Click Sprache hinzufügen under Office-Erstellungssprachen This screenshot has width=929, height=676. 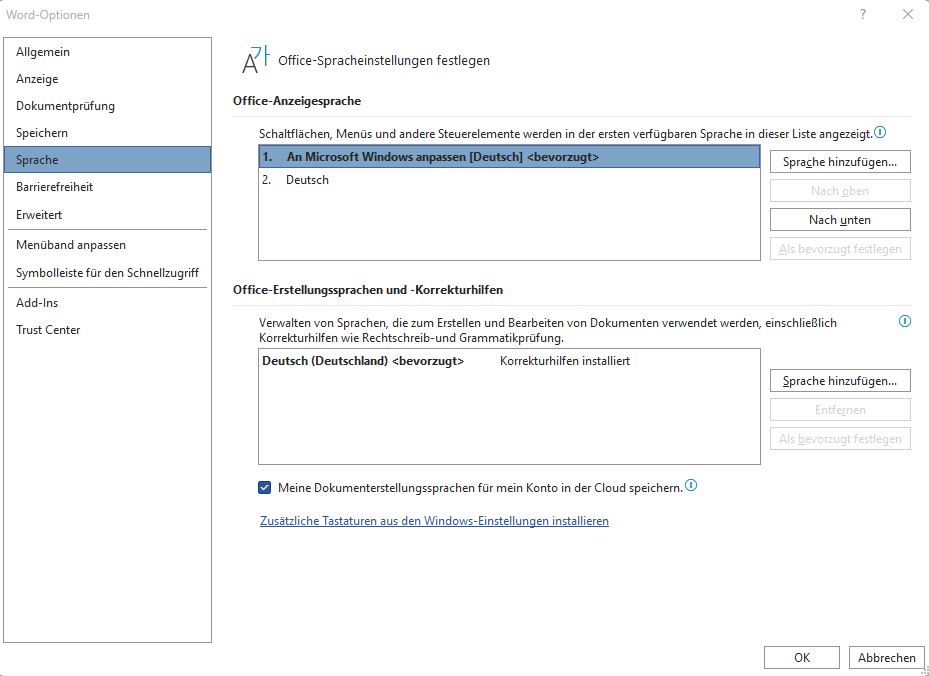839,380
